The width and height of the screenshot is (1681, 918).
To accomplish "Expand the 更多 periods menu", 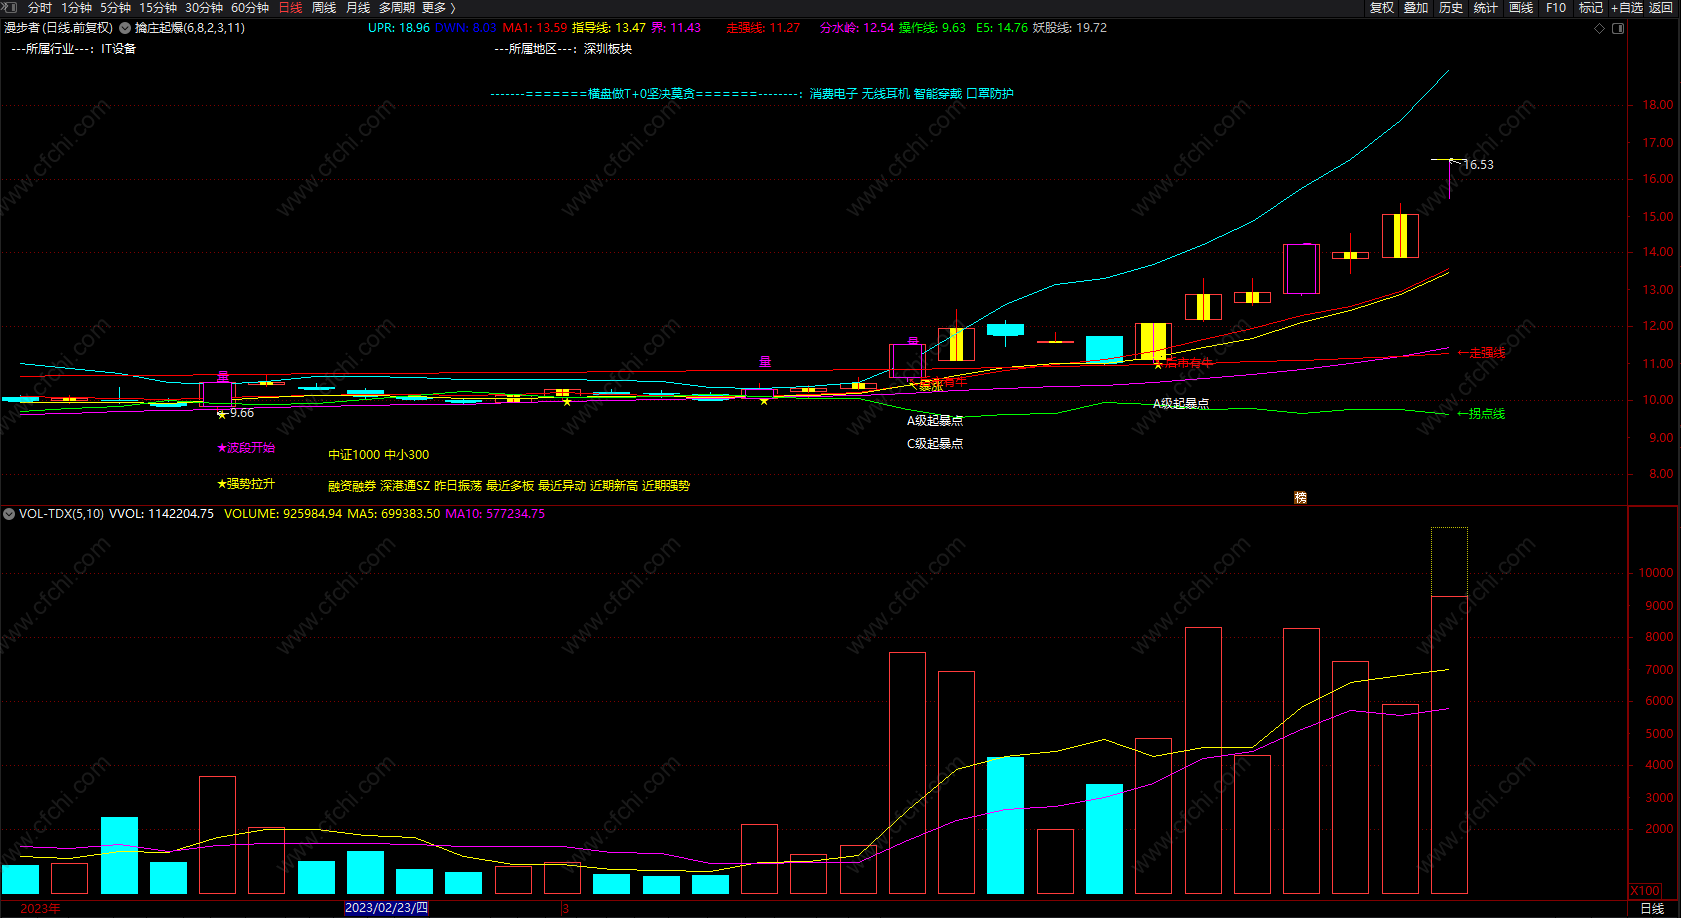I will [438, 8].
